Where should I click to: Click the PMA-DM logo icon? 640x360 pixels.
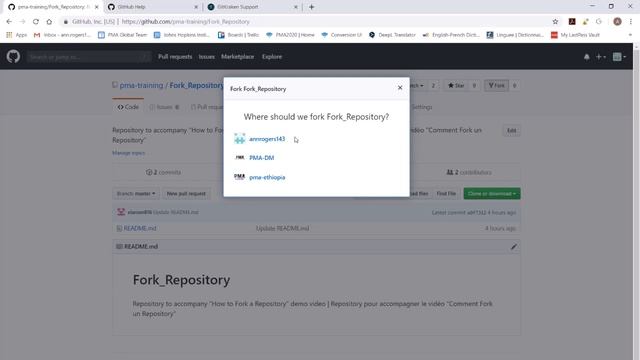[240, 157]
